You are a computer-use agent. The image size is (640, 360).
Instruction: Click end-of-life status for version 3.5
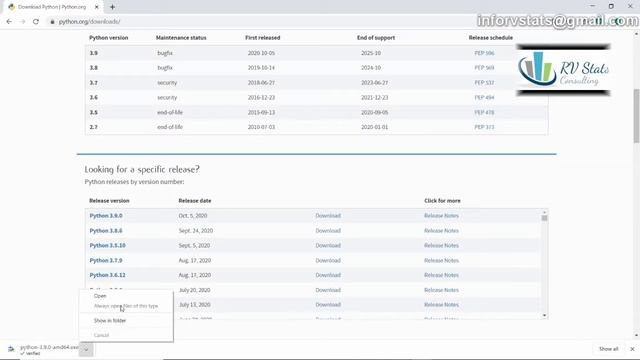point(170,112)
